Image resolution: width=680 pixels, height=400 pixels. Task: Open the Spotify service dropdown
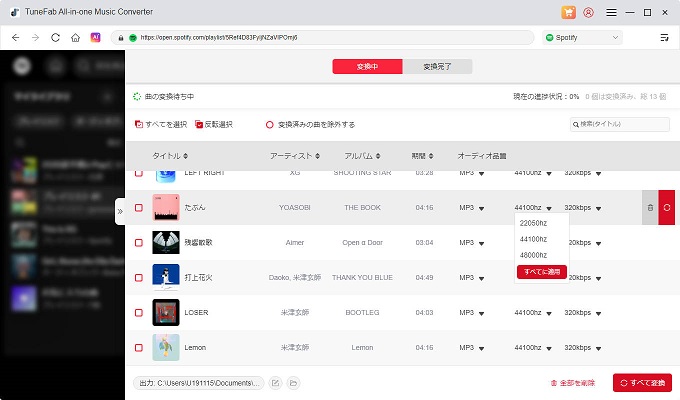point(582,38)
